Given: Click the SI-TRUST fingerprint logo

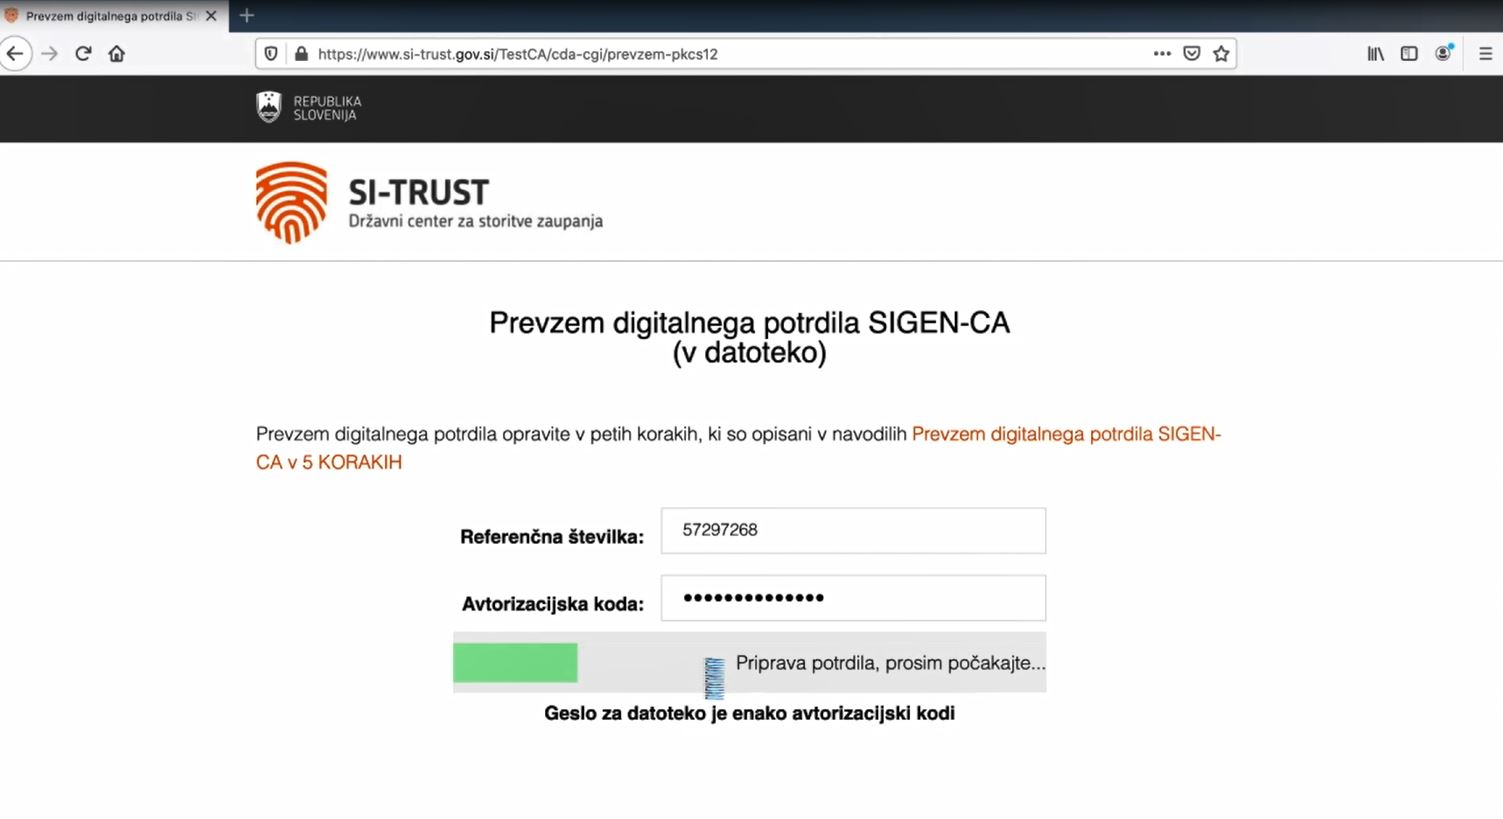Looking at the screenshot, I should coord(291,203).
